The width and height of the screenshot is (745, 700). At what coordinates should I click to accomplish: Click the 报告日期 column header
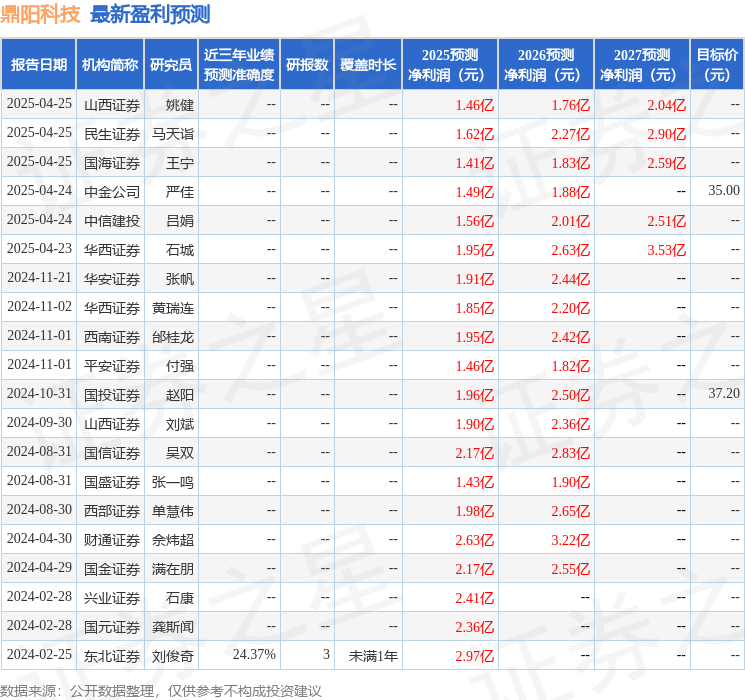(38, 64)
